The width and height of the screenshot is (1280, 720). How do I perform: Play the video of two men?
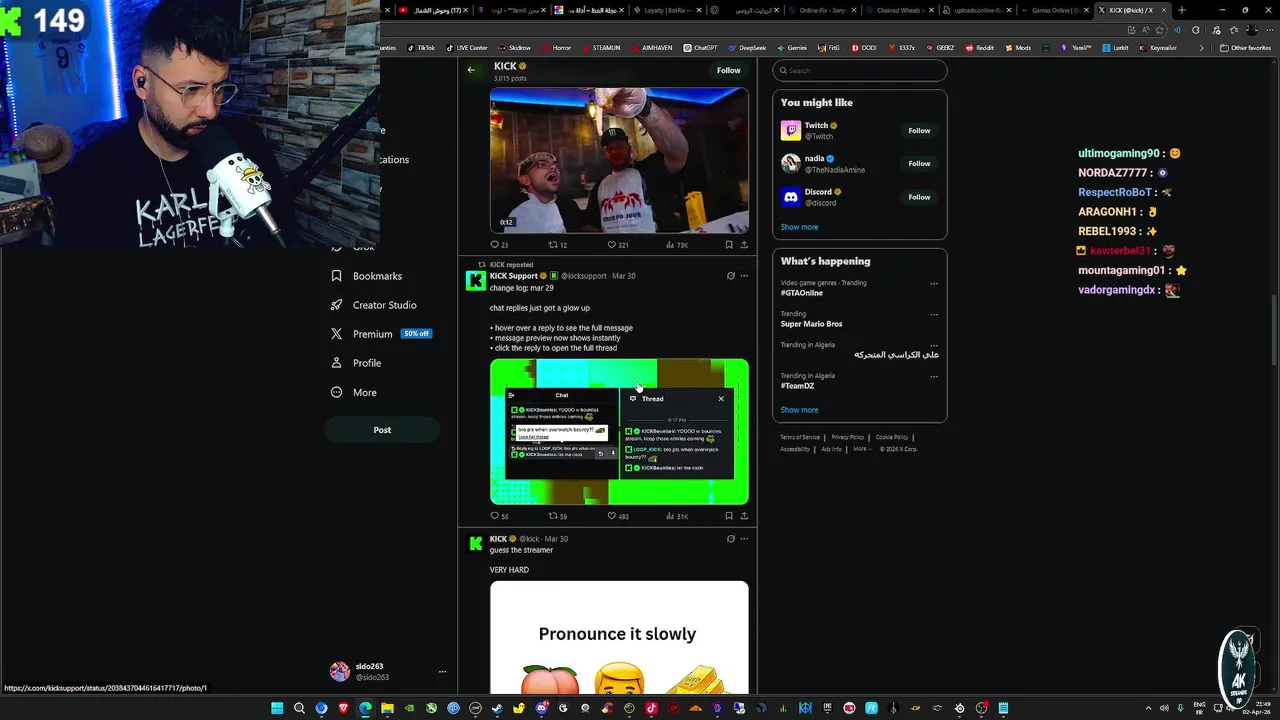click(619, 160)
